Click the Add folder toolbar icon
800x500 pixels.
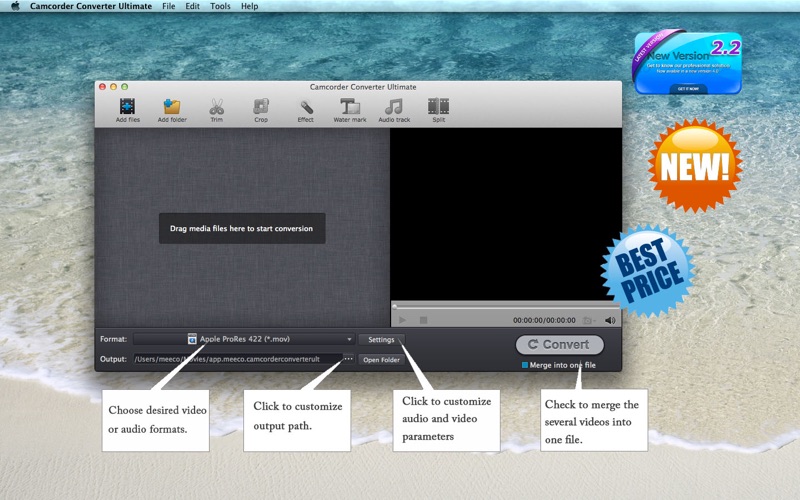tap(172, 110)
